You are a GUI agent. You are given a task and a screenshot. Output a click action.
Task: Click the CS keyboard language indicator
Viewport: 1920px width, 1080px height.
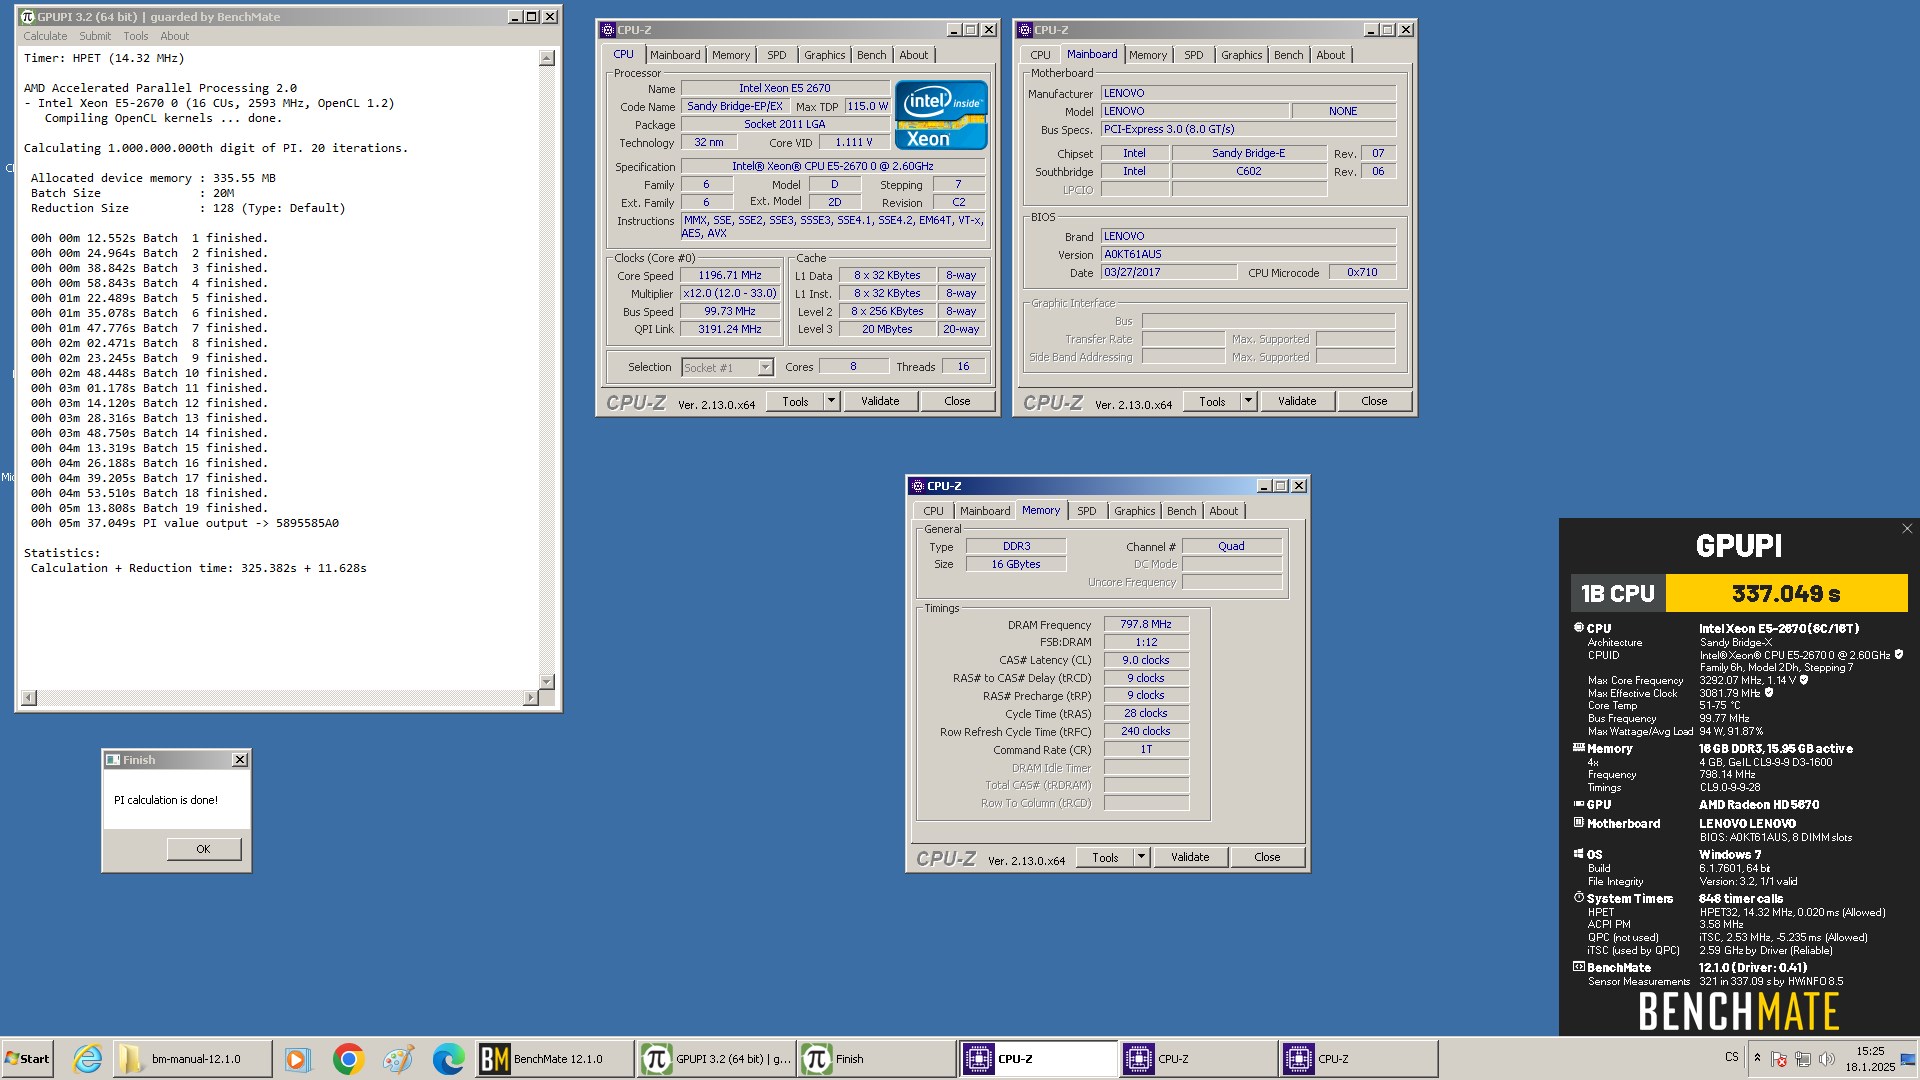1732,1057
